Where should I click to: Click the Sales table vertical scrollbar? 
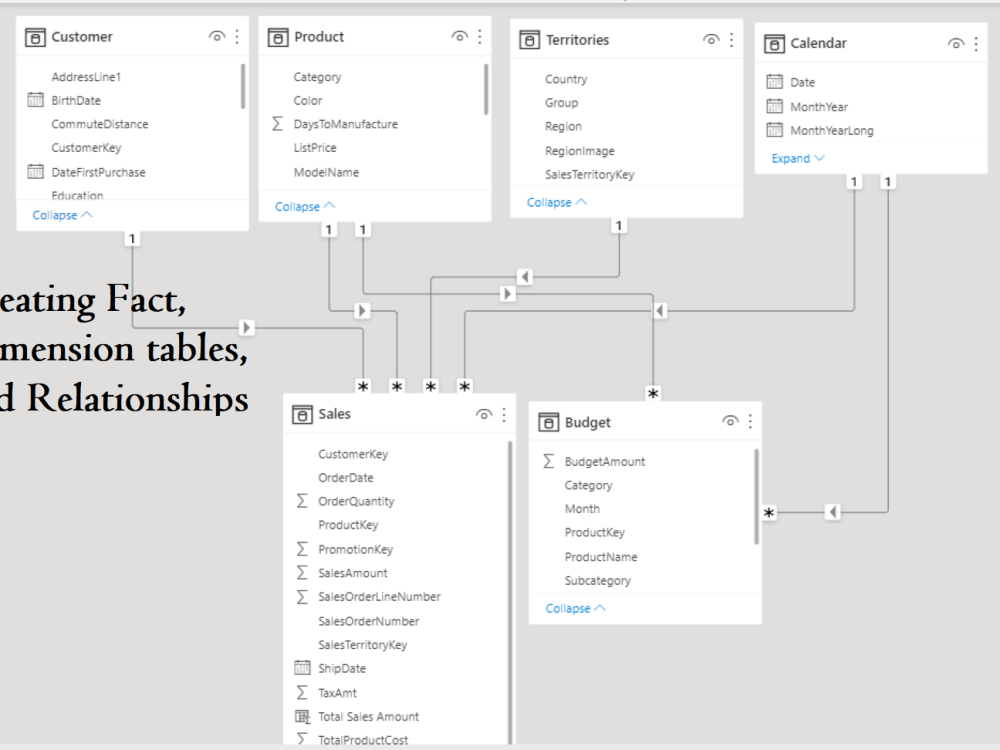pos(510,591)
